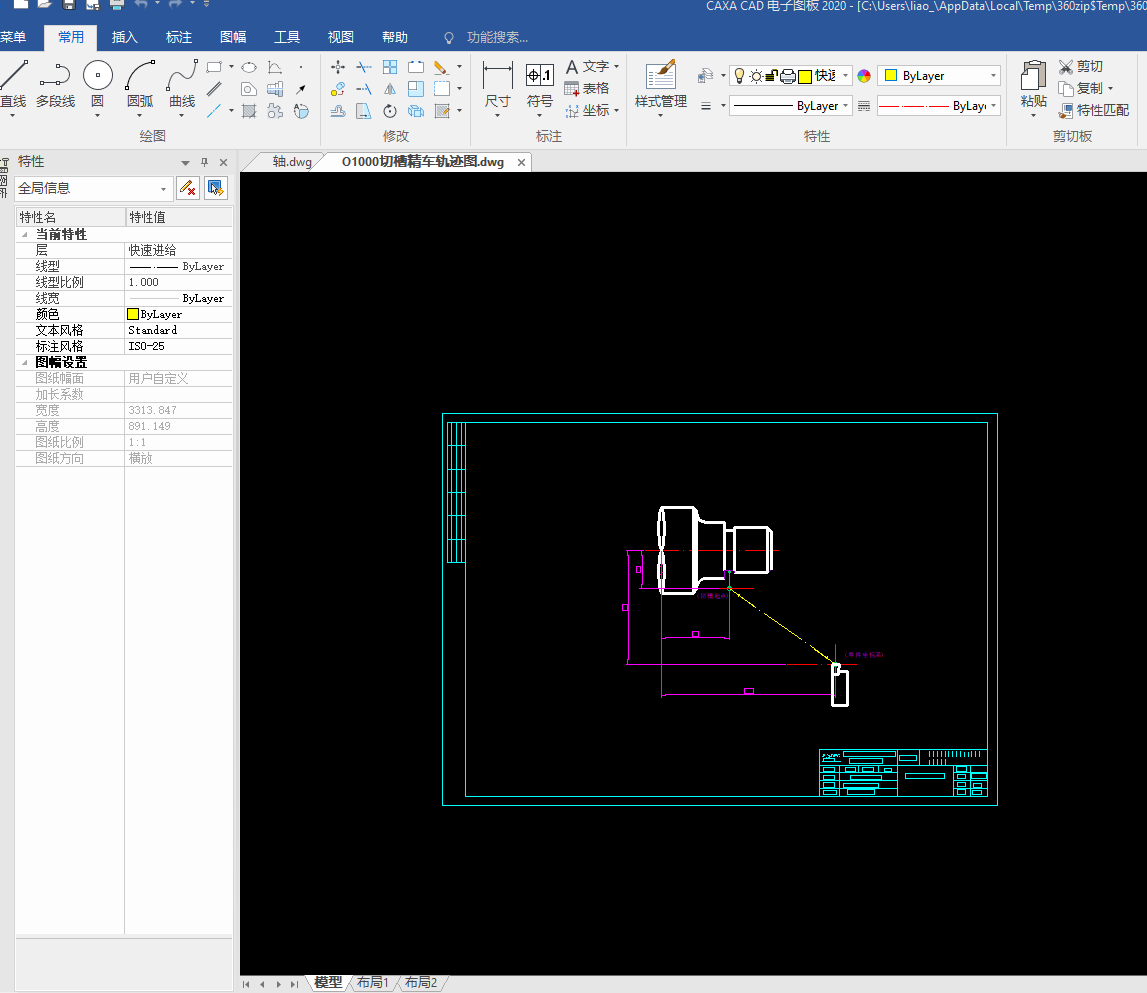Click the trim tool icon

[364, 67]
